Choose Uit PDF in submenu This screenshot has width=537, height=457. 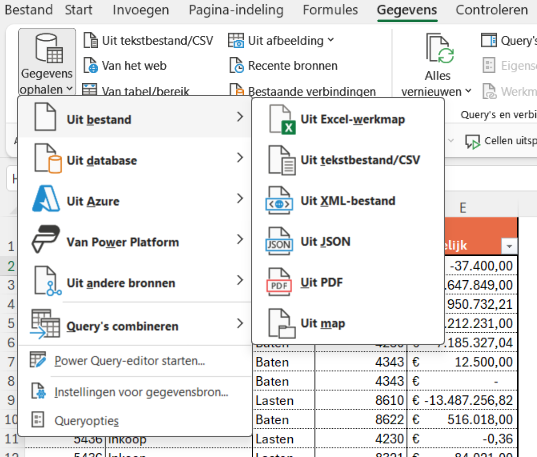pyautogui.click(x=348, y=282)
